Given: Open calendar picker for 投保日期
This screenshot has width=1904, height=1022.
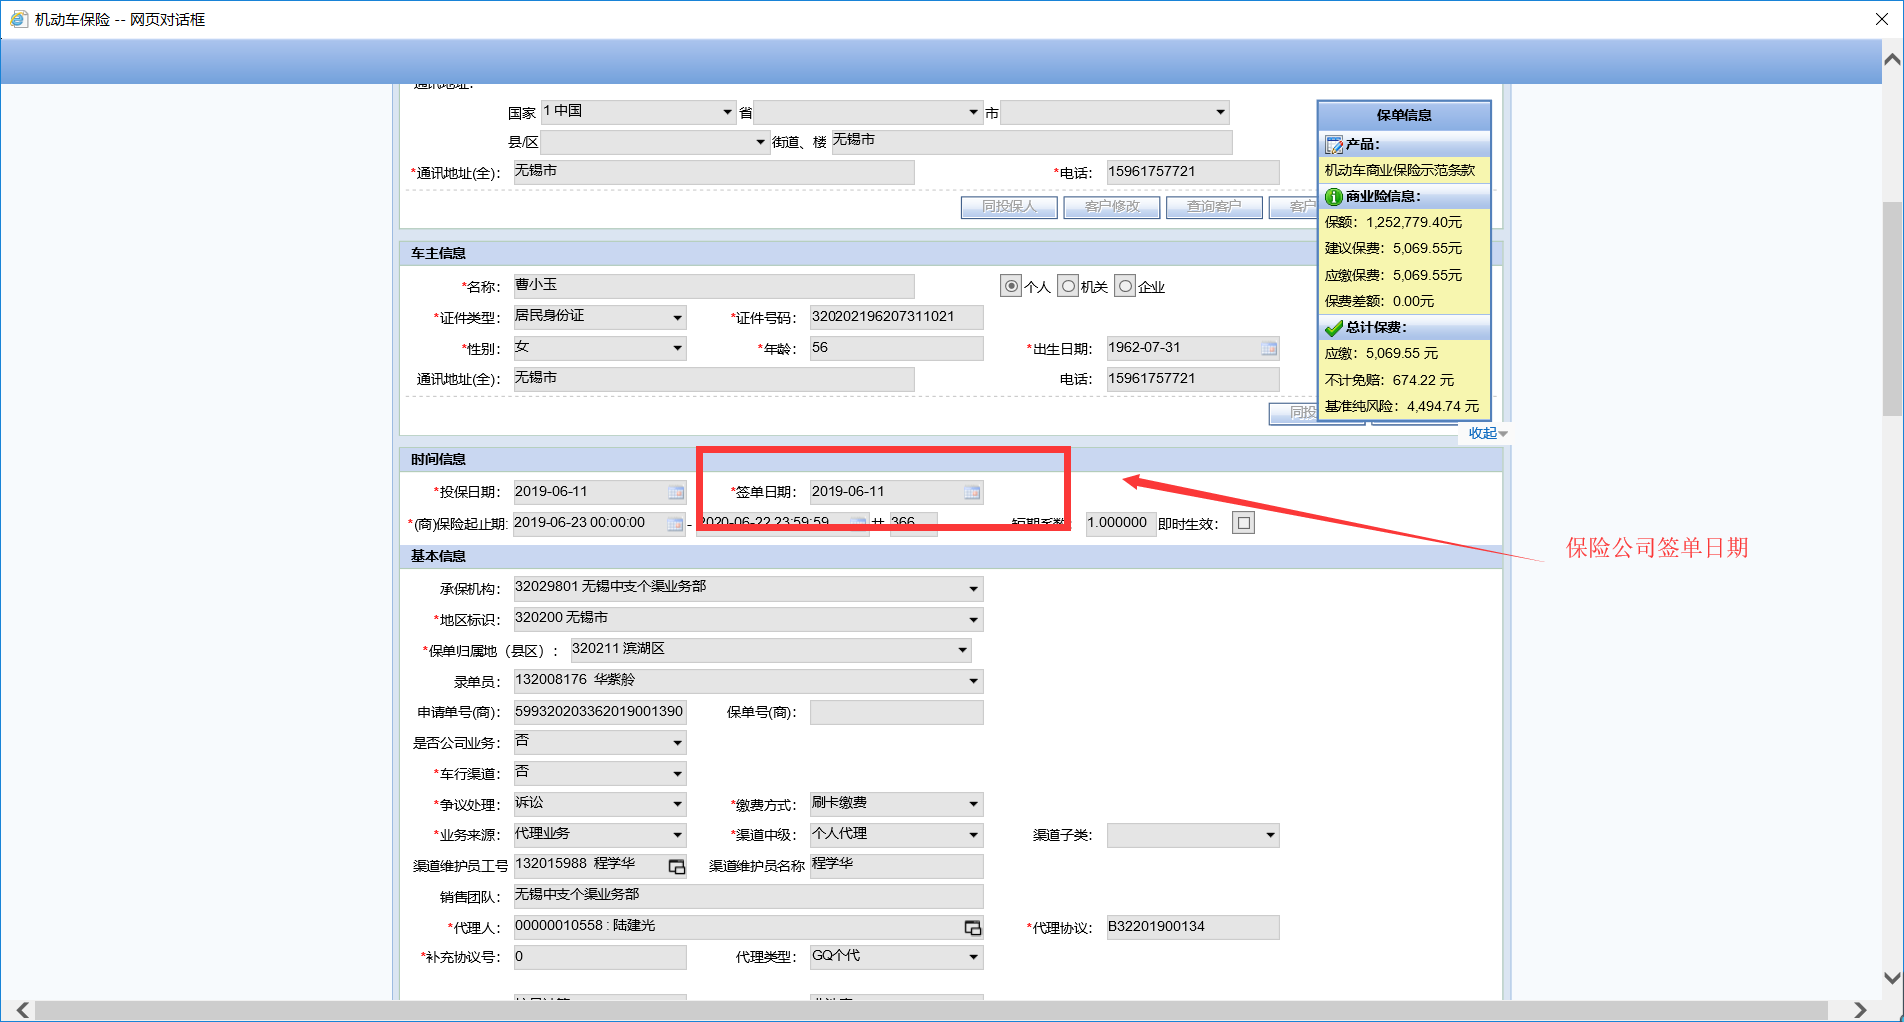Looking at the screenshot, I should coord(676,492).
